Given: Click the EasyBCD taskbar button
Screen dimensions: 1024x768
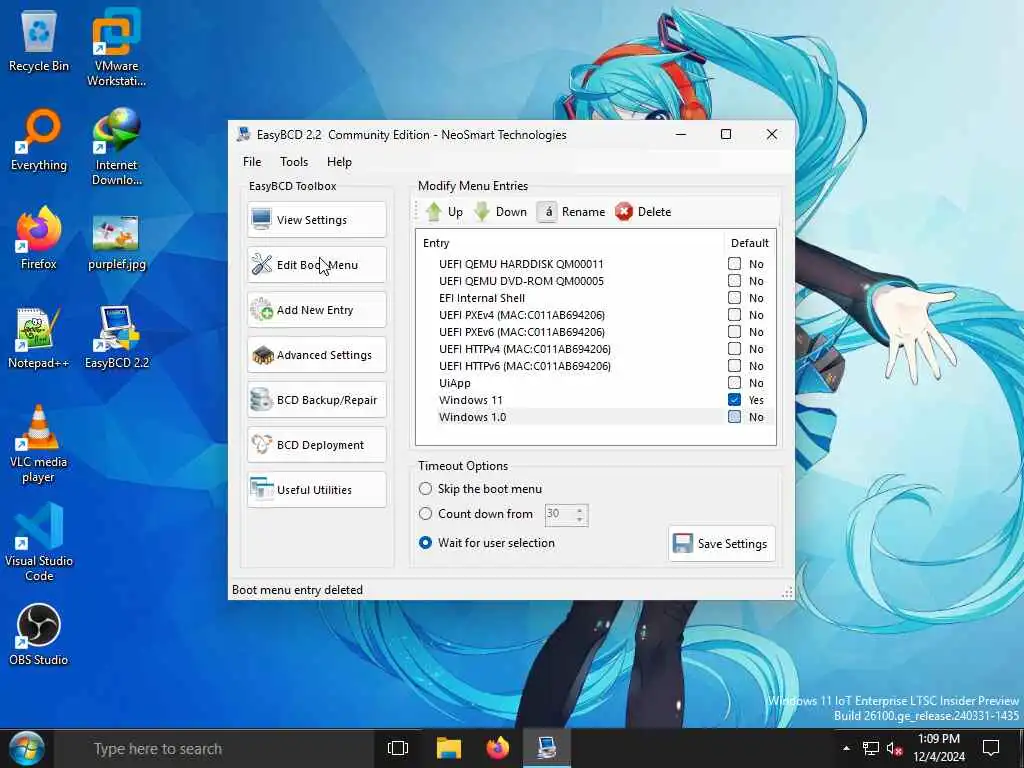Looking at the screenshot, I should coord(547,748).
